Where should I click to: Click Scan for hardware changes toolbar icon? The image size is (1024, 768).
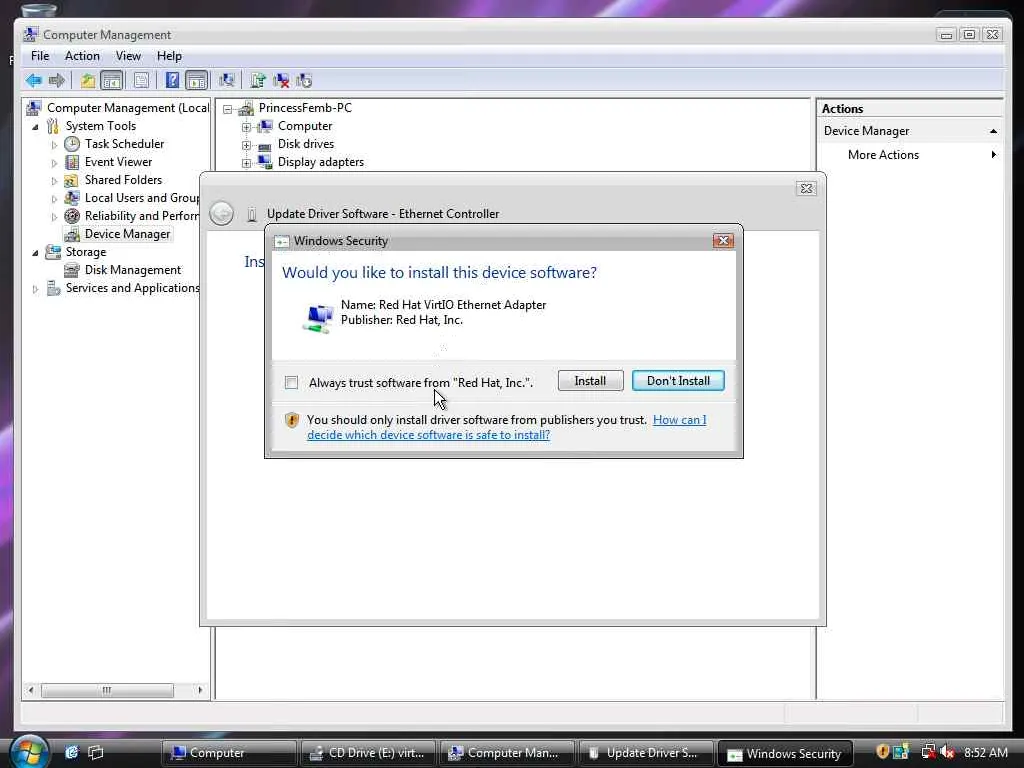227,80
